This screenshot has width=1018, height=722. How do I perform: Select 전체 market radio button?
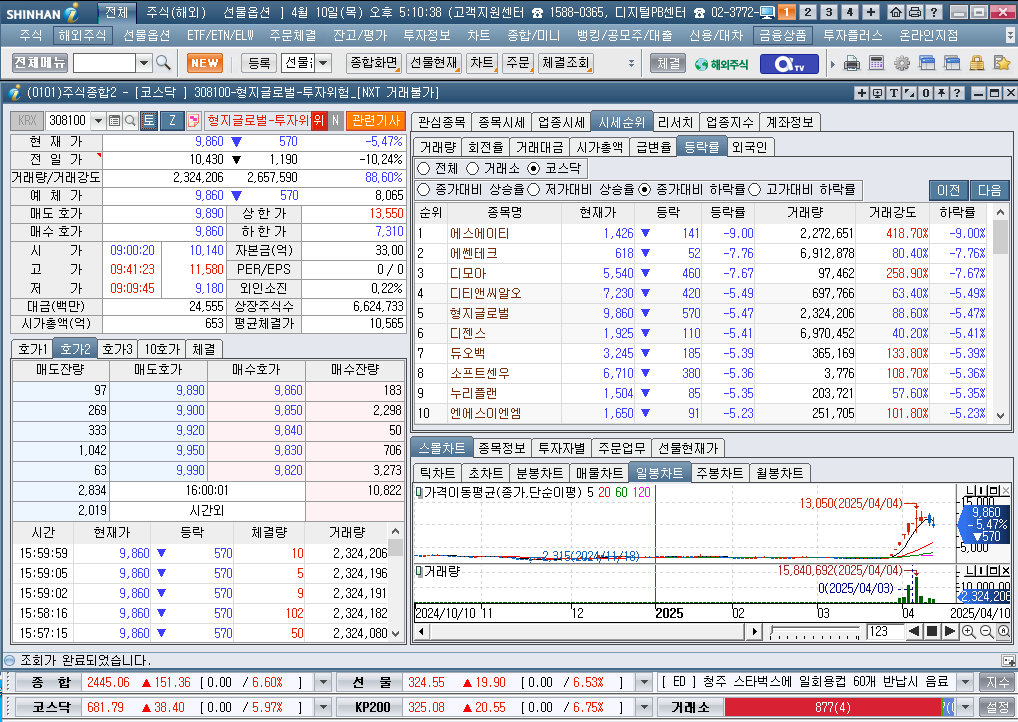[x=424, y=169]
